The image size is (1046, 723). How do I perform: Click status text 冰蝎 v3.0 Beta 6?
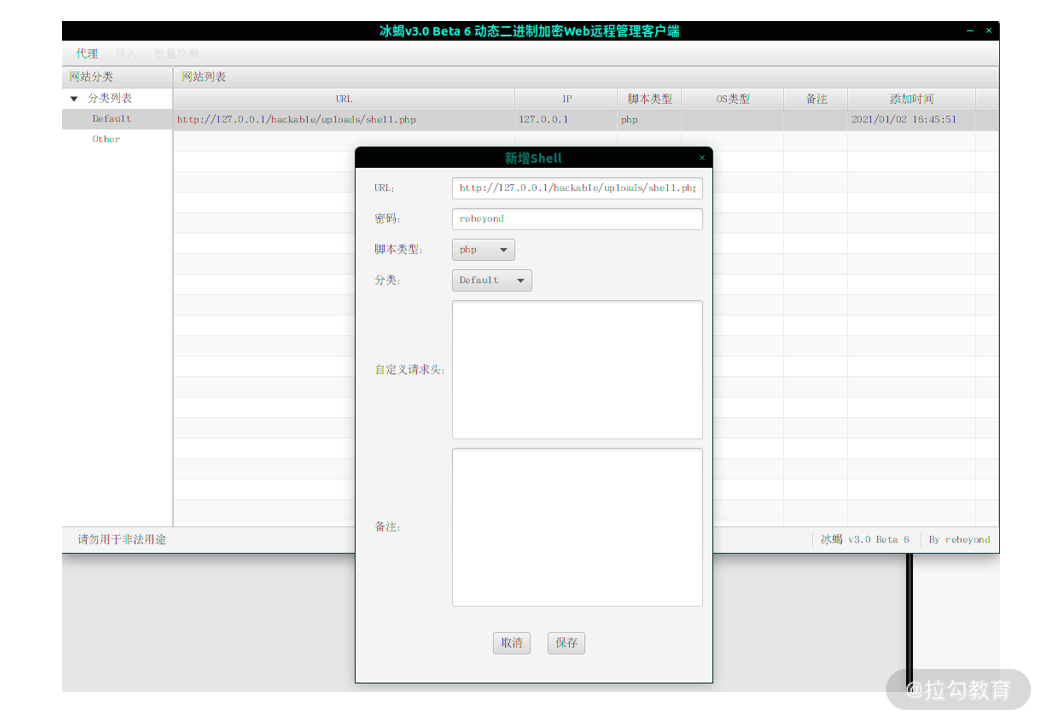865,539
